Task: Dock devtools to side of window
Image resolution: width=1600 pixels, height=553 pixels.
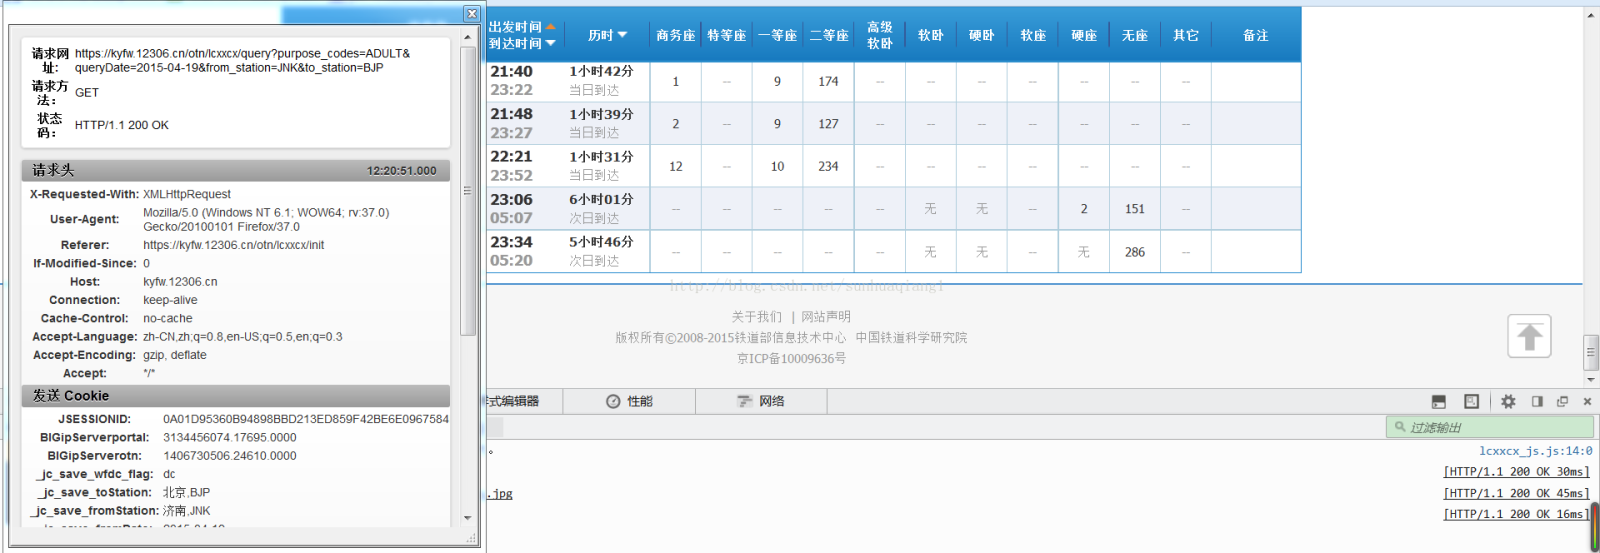Action: (1537, 401)
